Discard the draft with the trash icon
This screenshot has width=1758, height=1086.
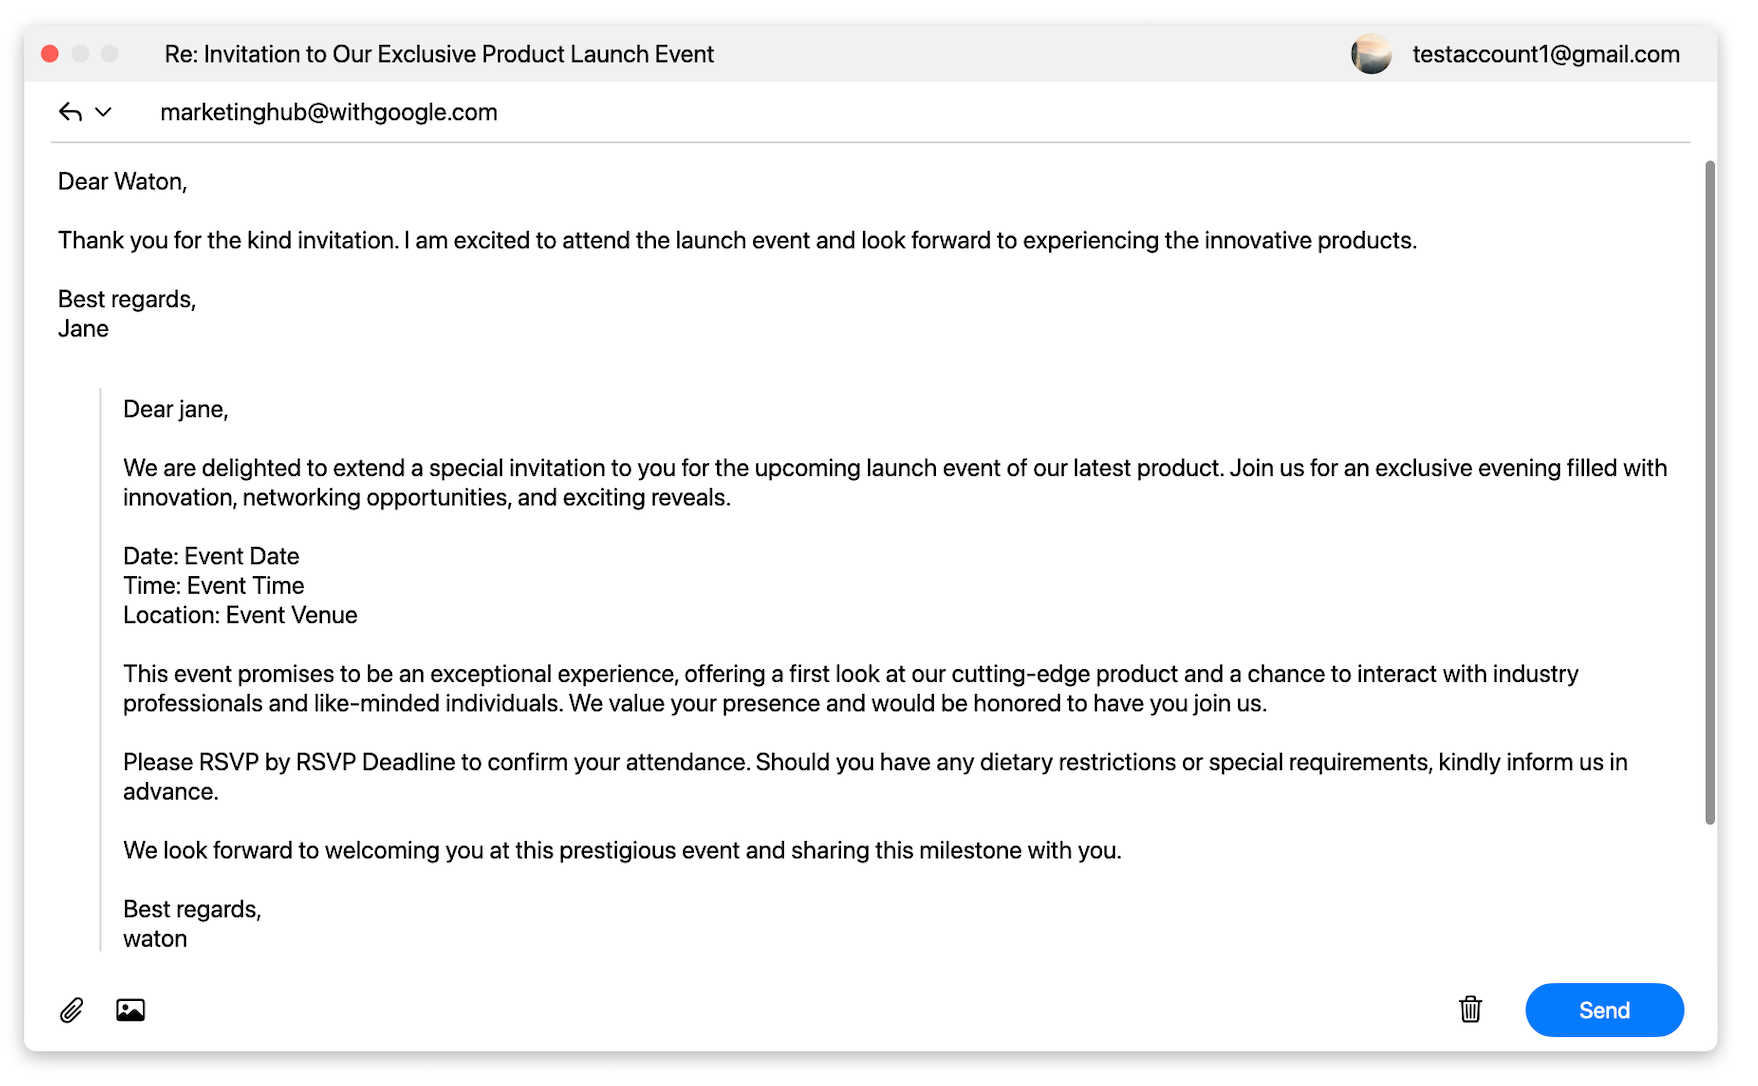[x=1469, y=1009]
